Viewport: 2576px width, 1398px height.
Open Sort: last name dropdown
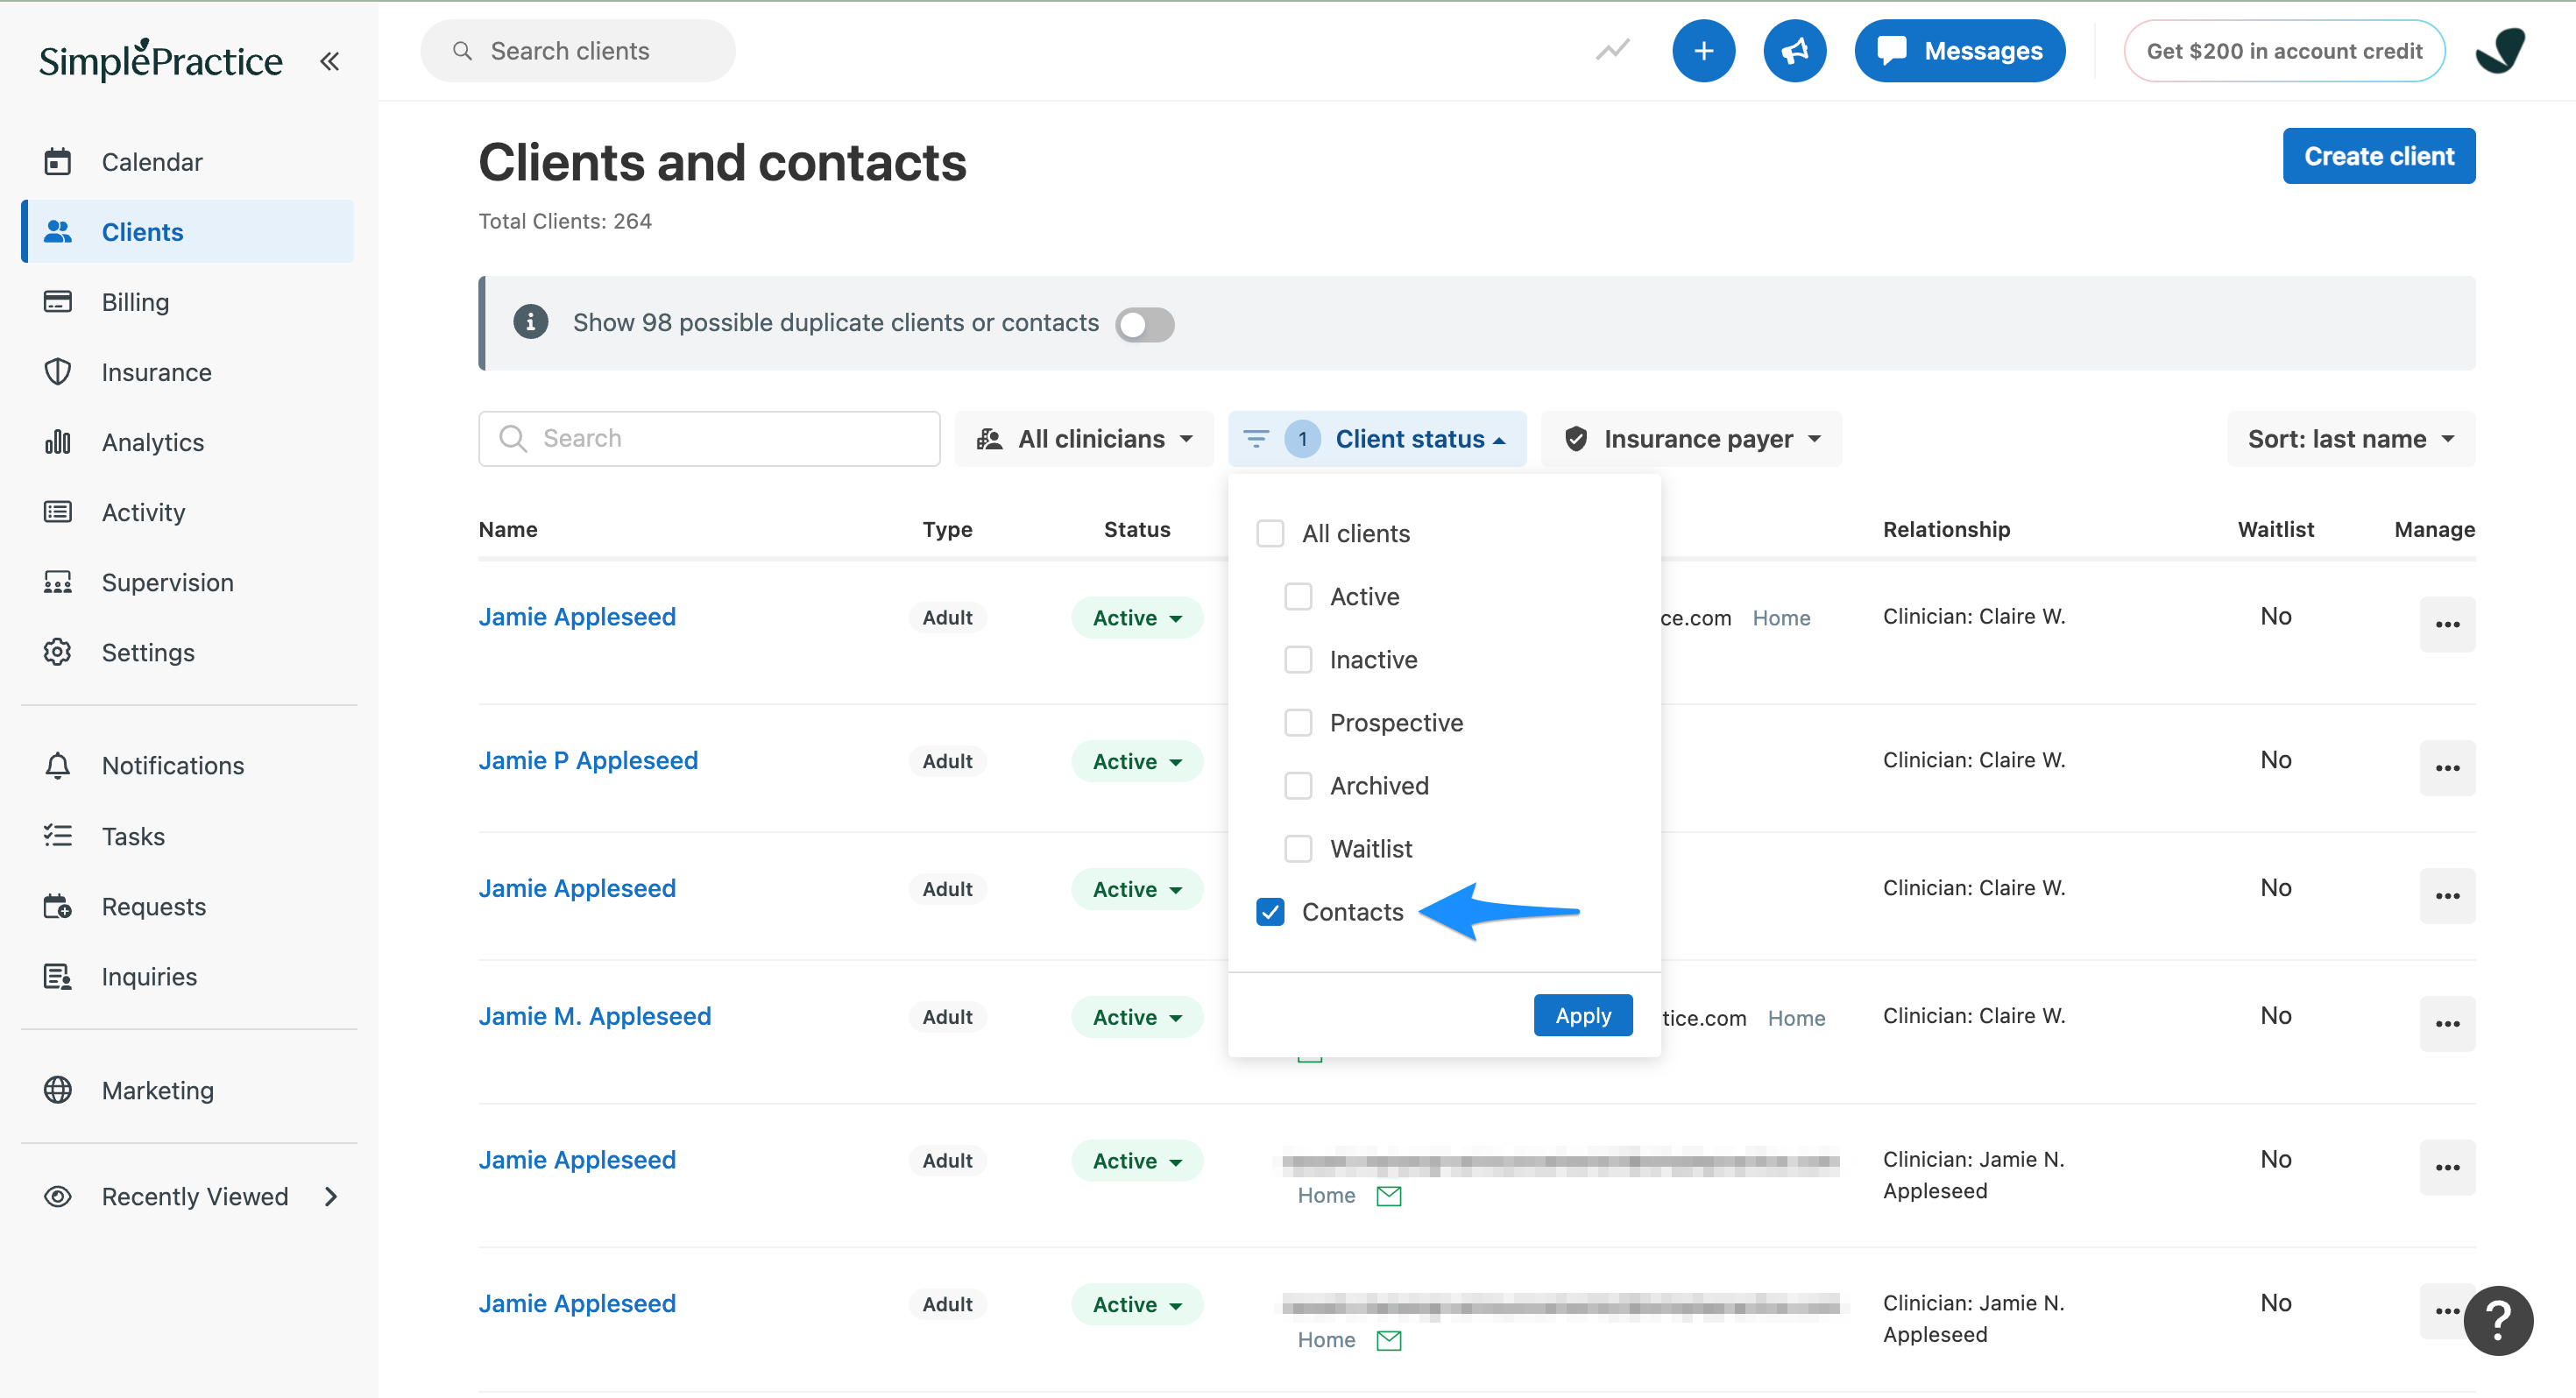(x=2351, y=438)
